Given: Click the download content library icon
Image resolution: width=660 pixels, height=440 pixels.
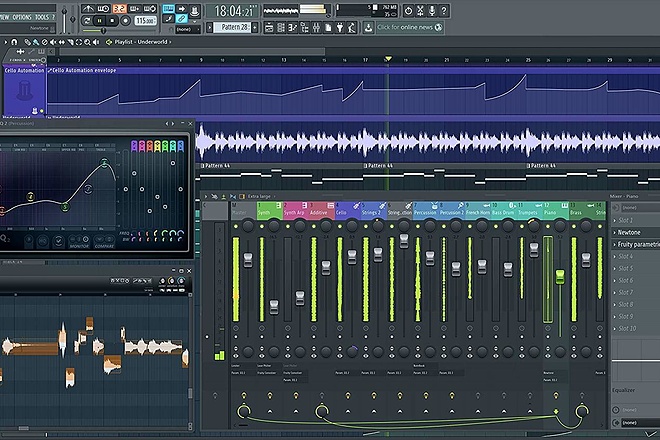Looking at the screenshot, I should 368,27.
